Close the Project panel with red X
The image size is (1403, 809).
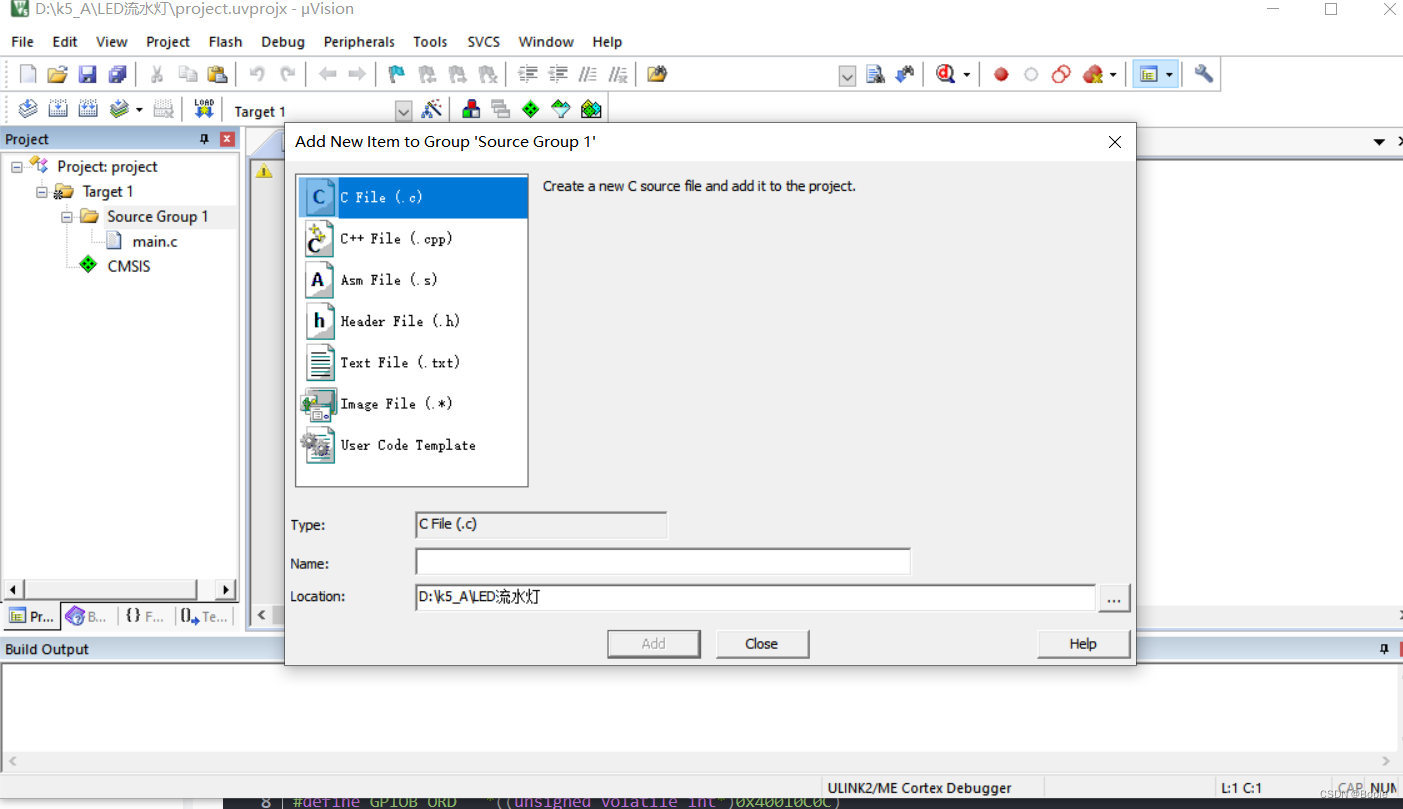227,139
